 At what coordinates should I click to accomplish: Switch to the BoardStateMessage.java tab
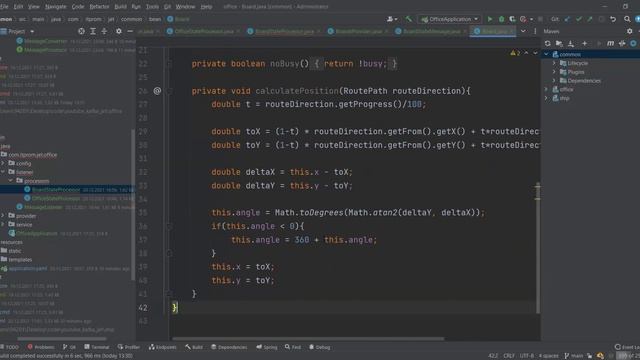(431, 31)
